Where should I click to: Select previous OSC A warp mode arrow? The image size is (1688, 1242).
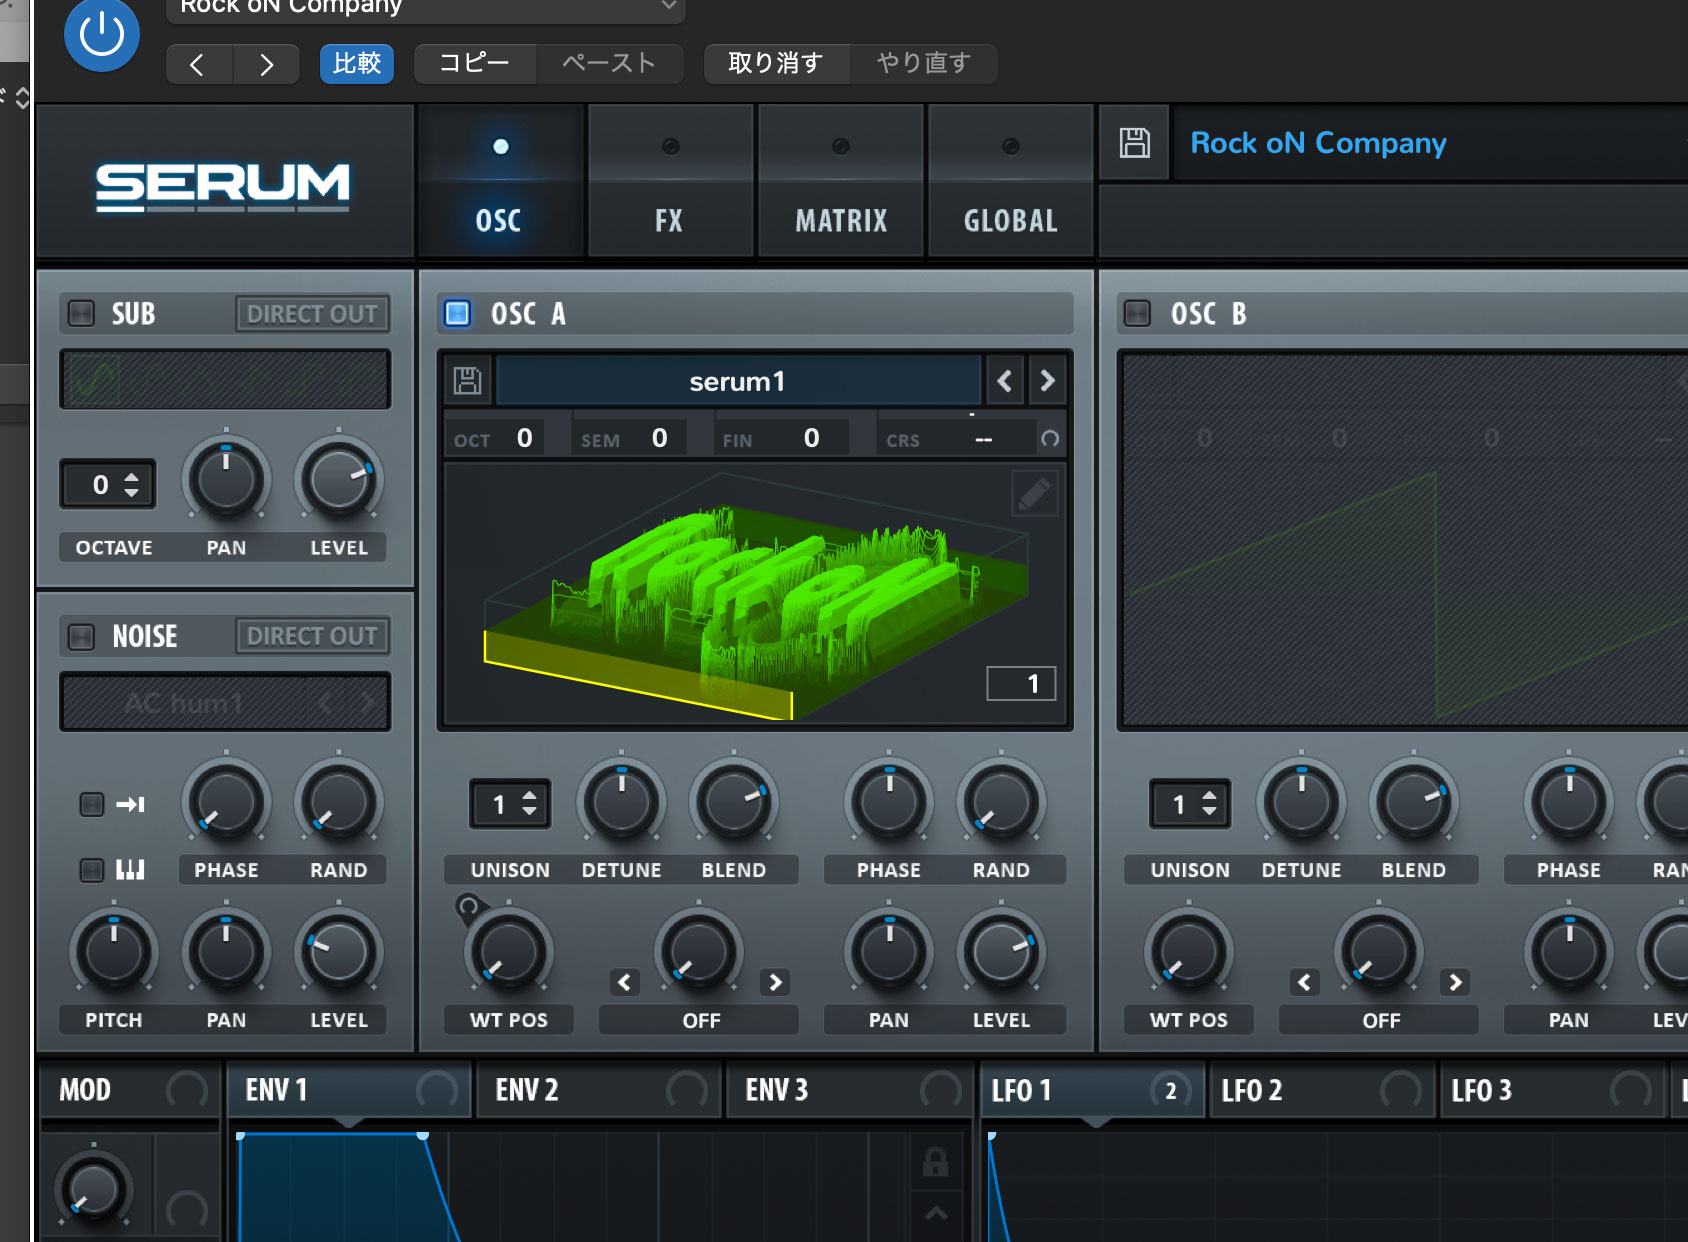625,982
